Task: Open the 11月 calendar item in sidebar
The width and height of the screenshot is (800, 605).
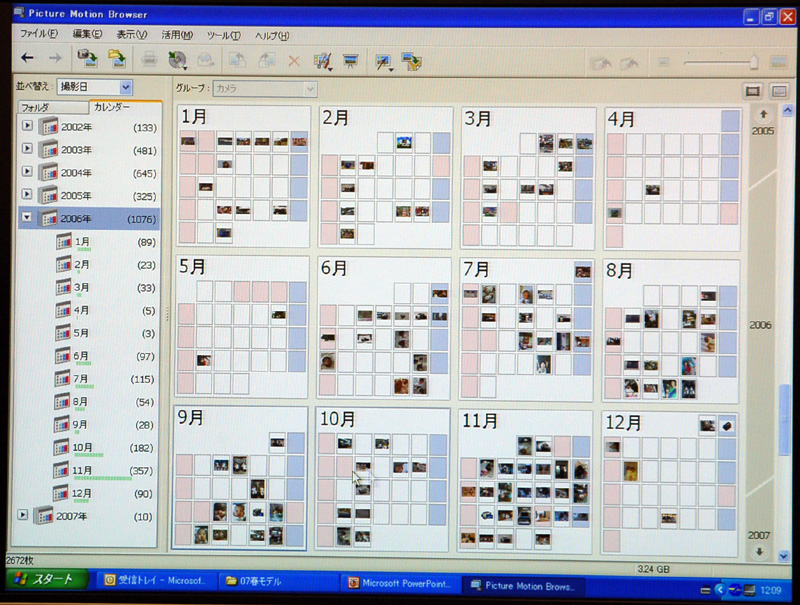Action: tap(83, 470)
